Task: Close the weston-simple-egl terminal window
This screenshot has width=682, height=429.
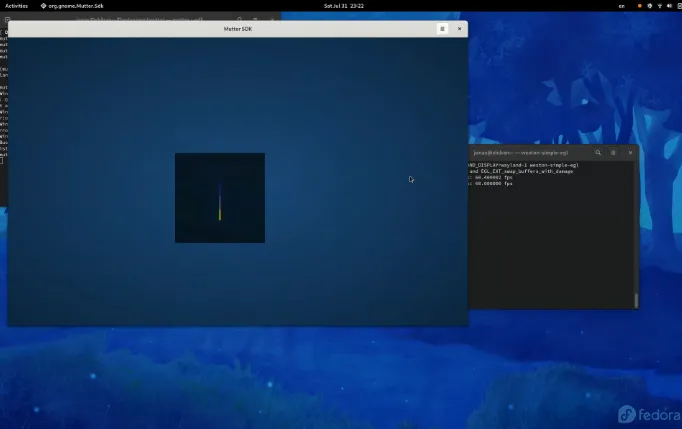Action: coord(630,153)
